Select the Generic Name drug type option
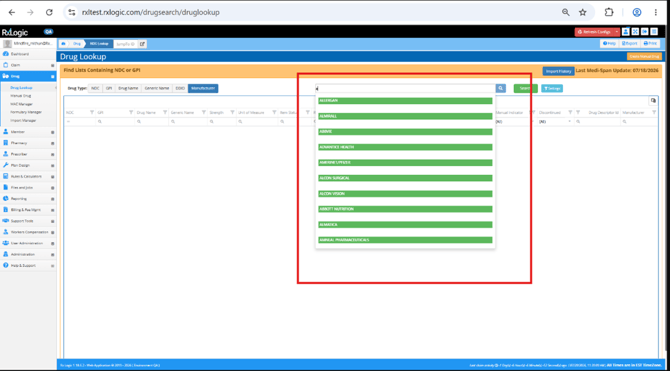The image size is (670, 371). pyautogui.click(x=157, y=88)
